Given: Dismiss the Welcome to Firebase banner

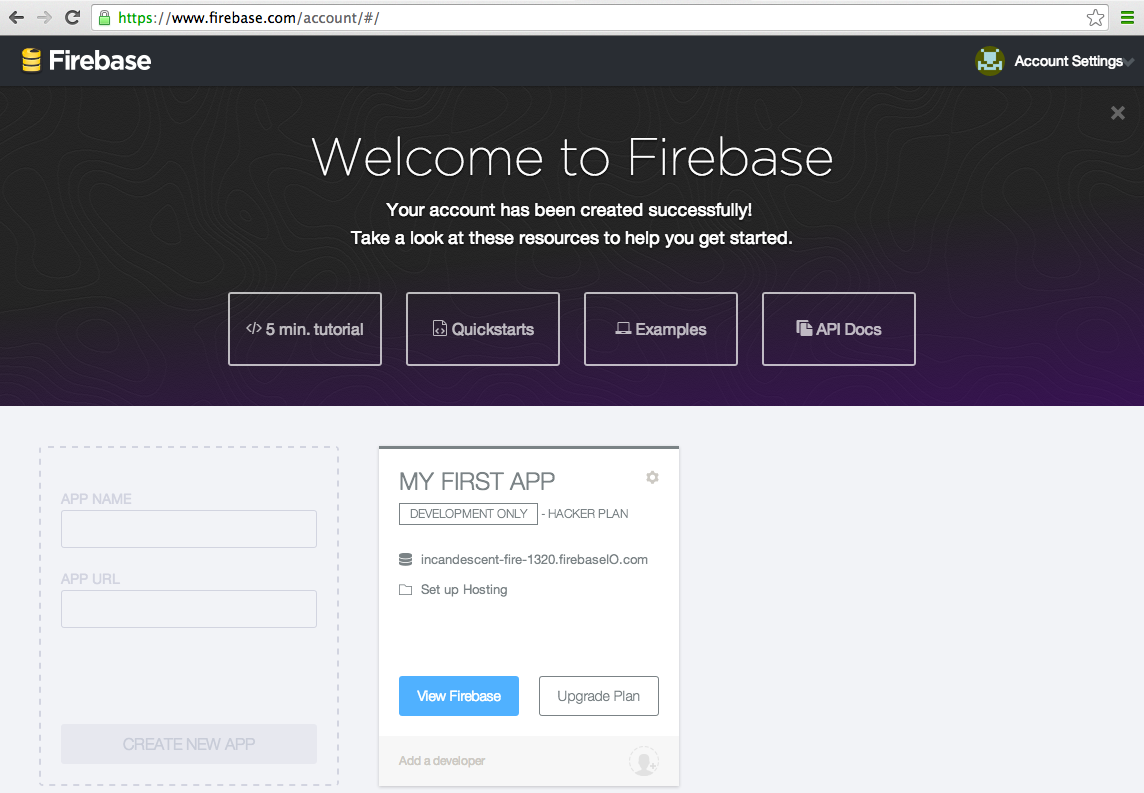Looking at the screenshot, I should [1117, 113].
